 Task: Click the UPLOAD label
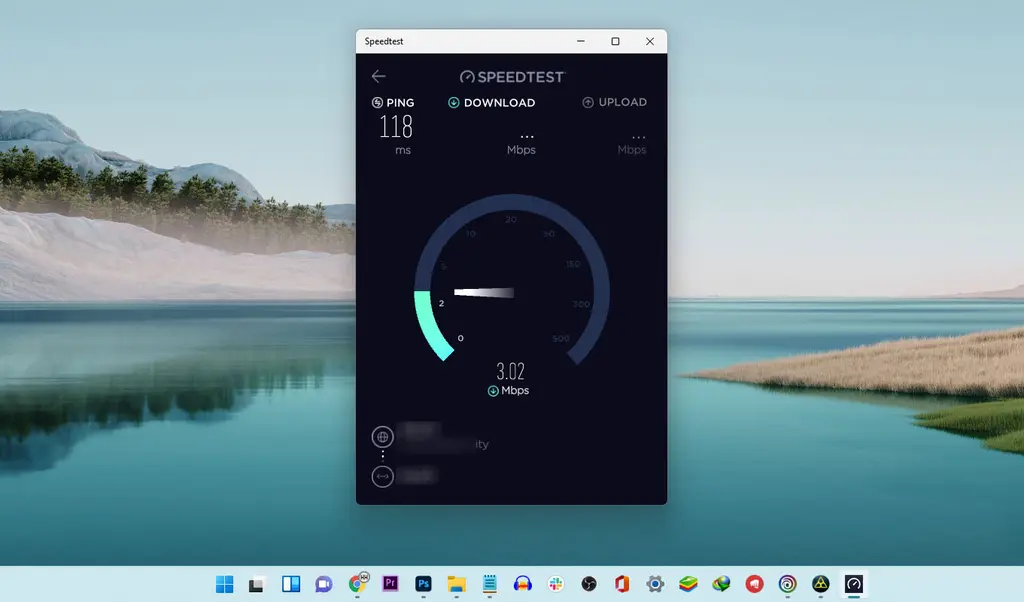[x=623, y=102]
